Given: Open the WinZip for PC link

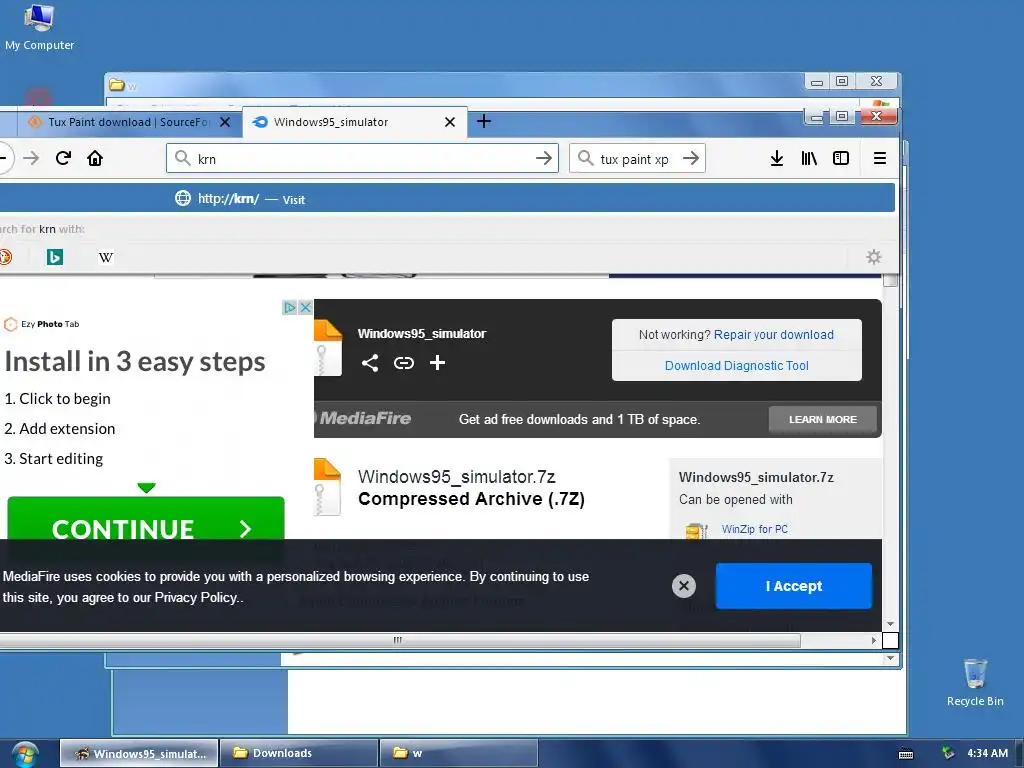Looking at the screenshot, I should click(x=754, y=529).
